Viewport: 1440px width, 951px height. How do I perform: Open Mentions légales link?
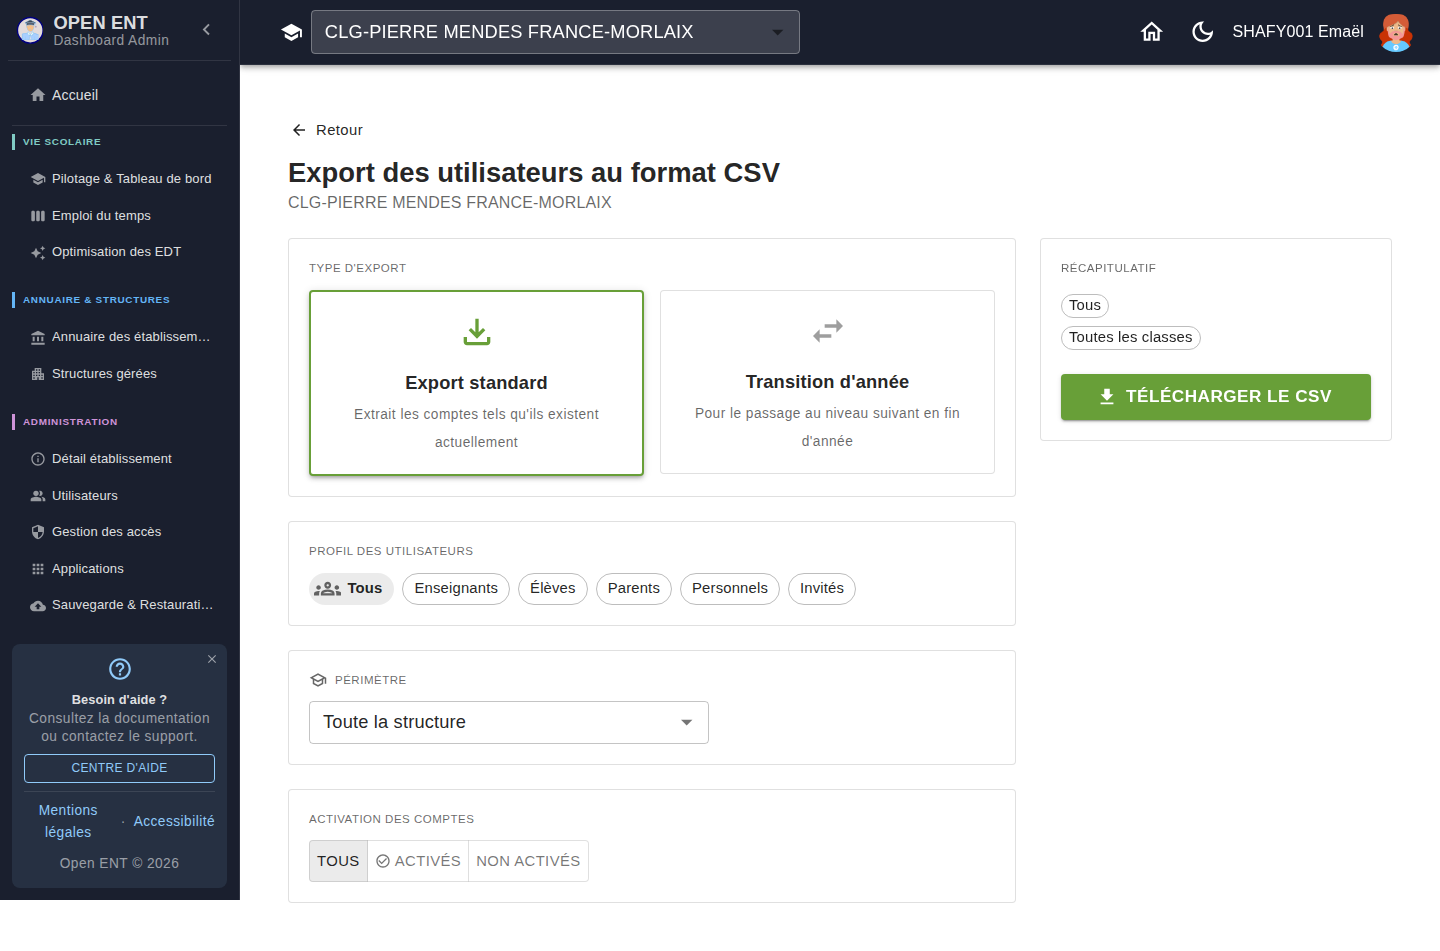point(68,821)
